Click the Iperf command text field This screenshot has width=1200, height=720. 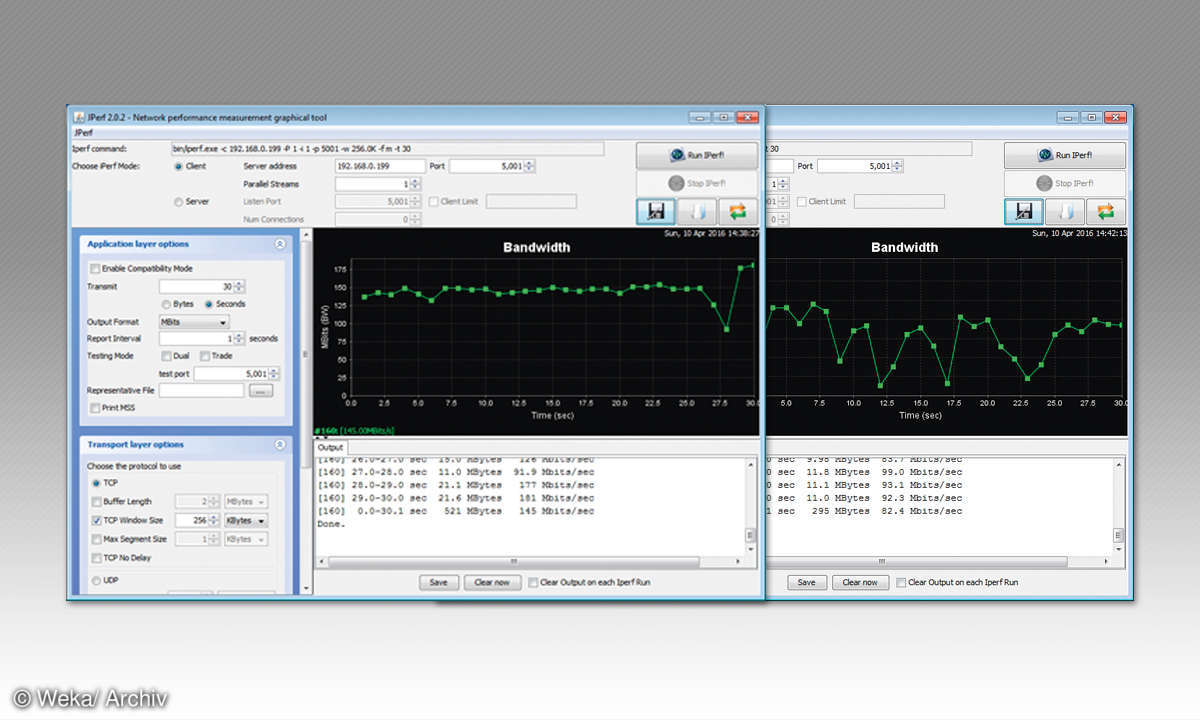point(386,149)
